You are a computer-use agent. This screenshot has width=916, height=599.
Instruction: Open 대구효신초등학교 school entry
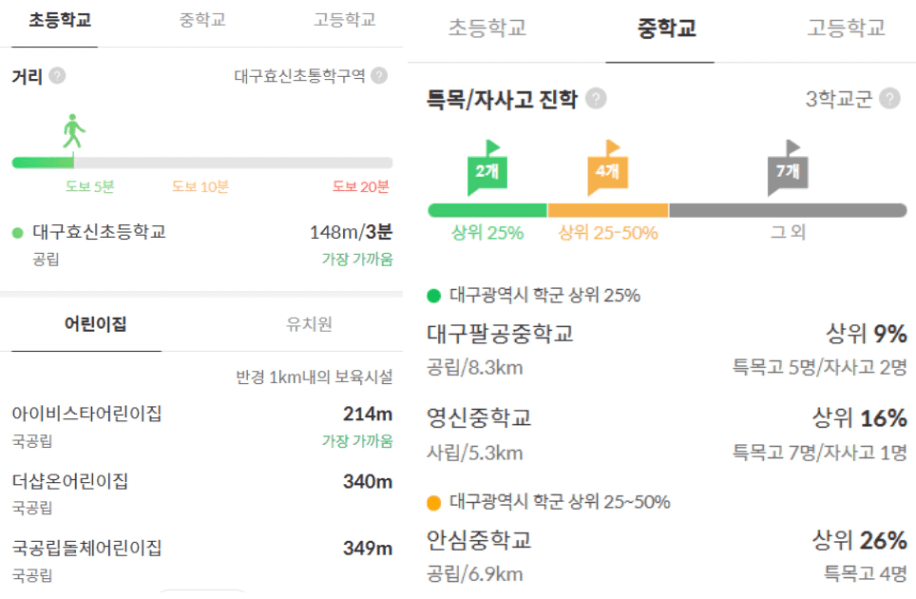pyautogui.click(x=100, y=232)
